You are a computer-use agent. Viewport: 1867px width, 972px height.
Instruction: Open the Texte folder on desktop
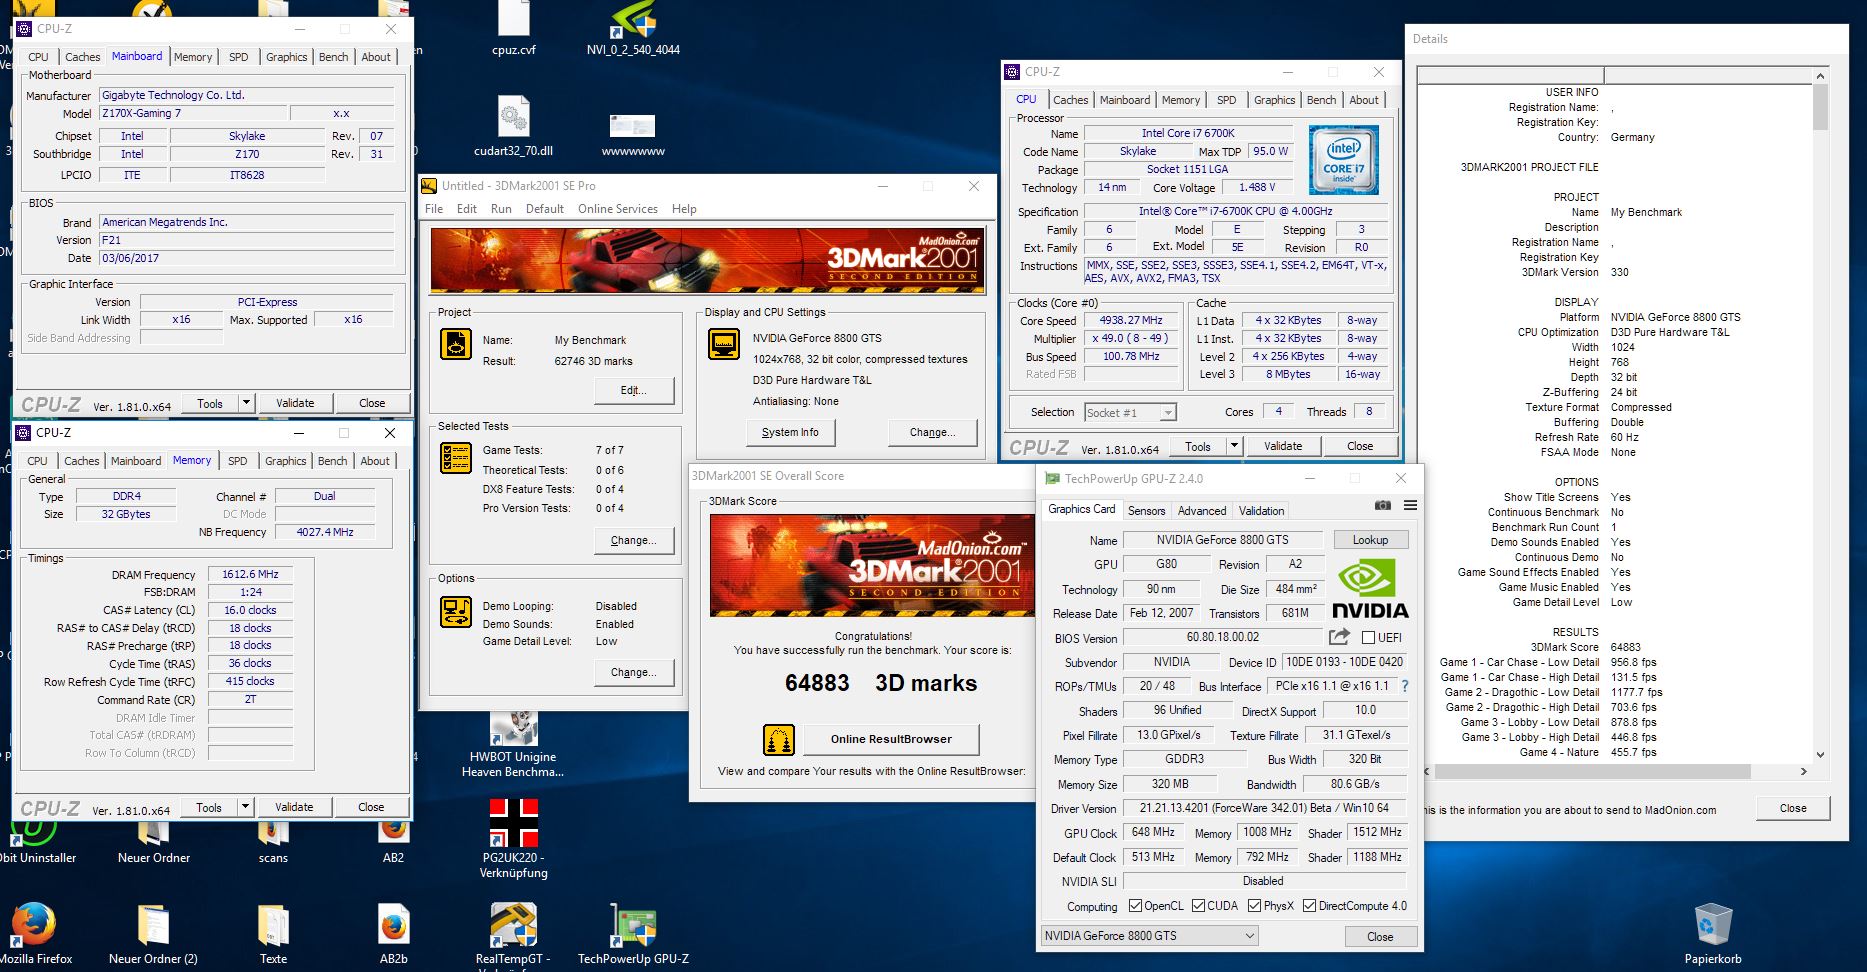[x=273, y=933]
